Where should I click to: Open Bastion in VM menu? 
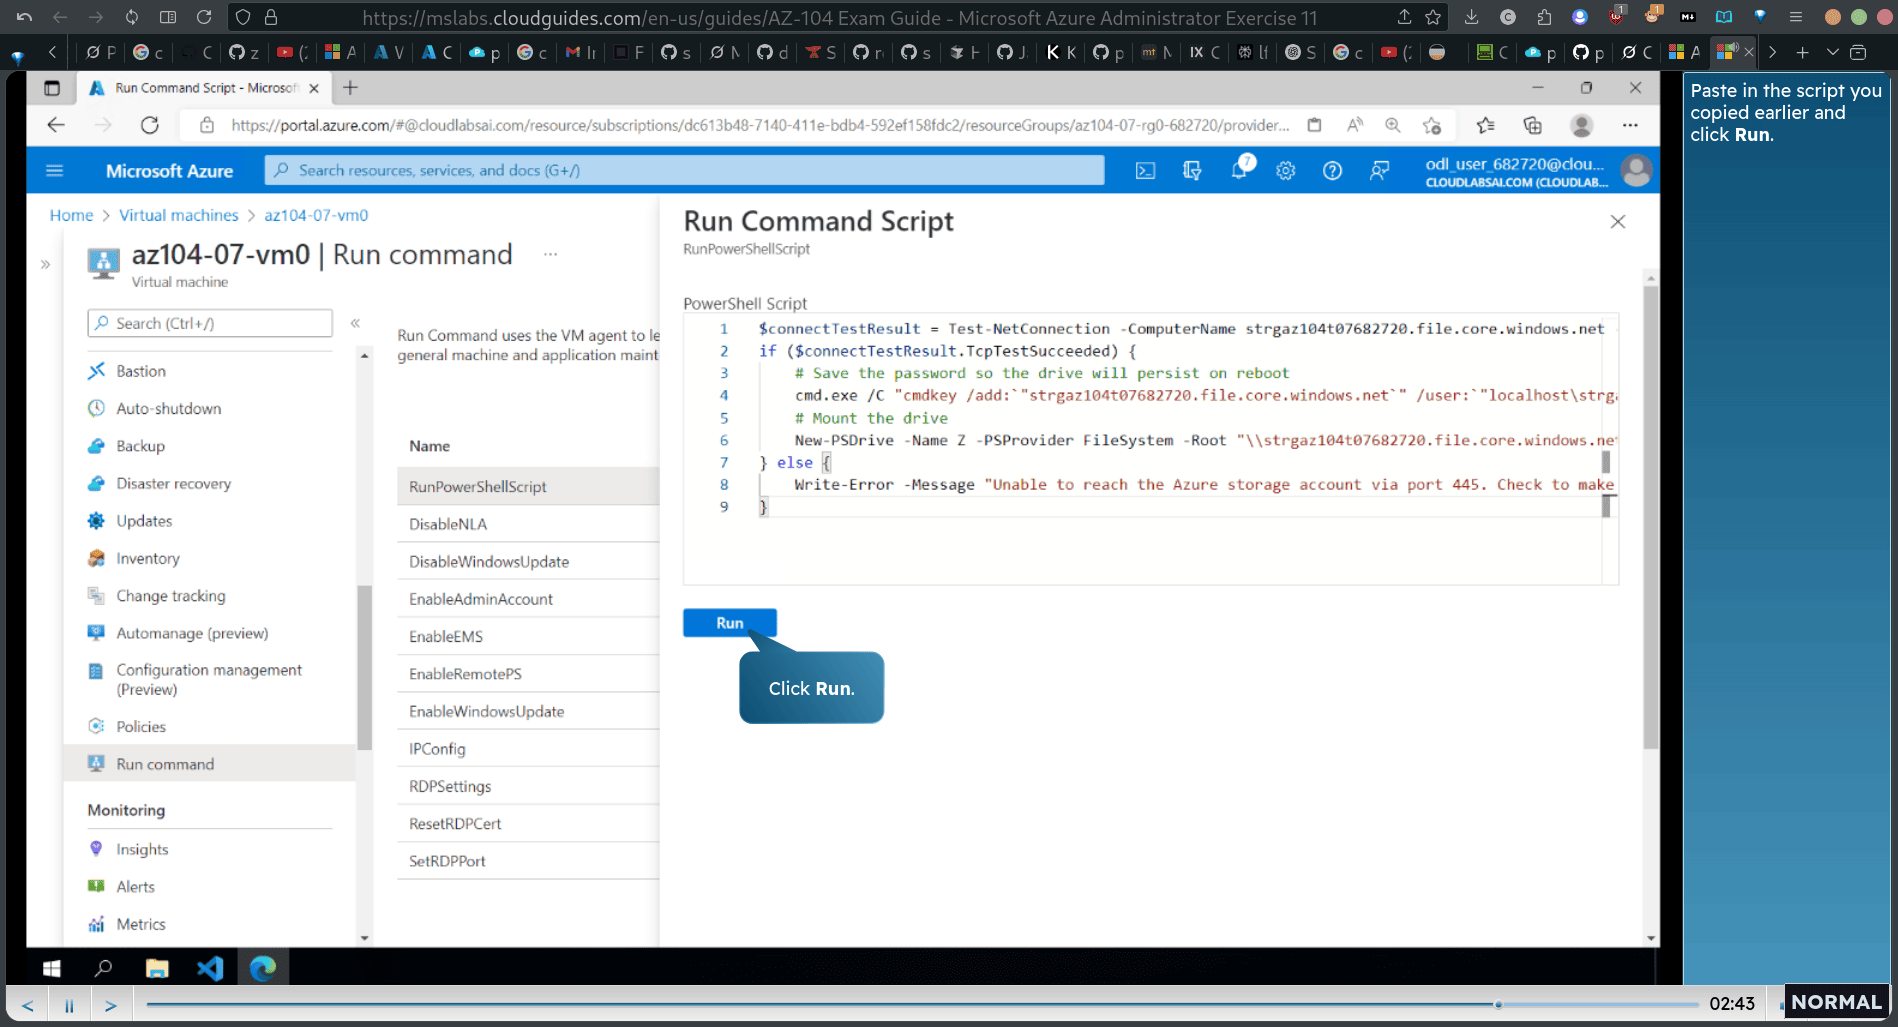click(x=141, y=371)
